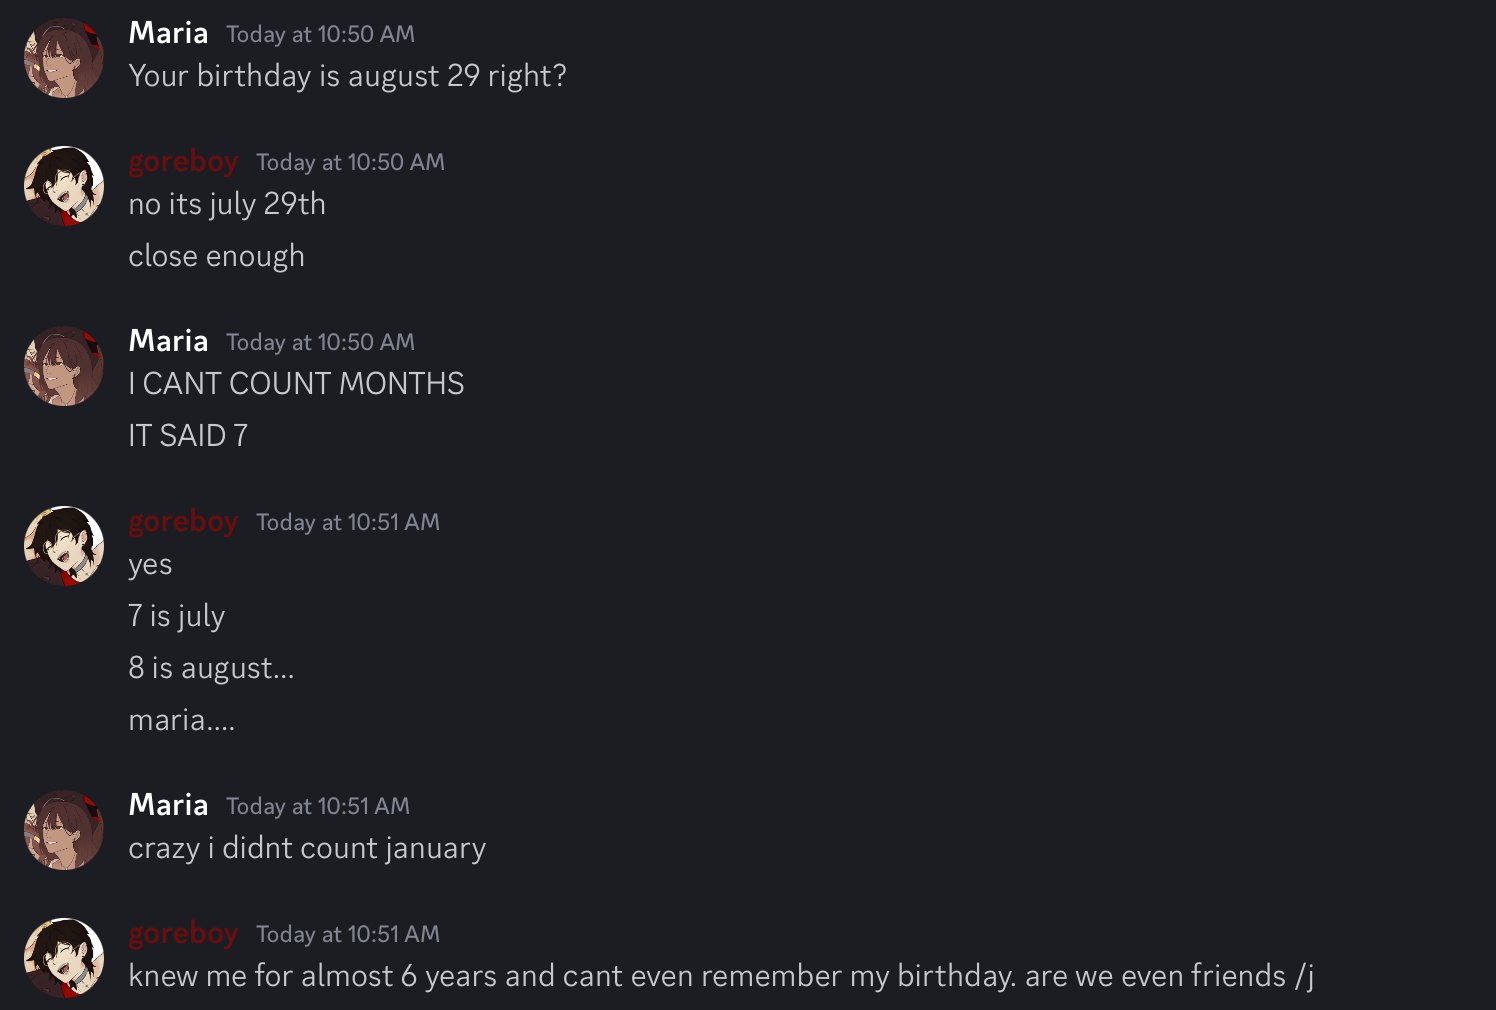Select the 'maria....' message
This screenshot has height=1010, width=1496.
pos(181,720)
